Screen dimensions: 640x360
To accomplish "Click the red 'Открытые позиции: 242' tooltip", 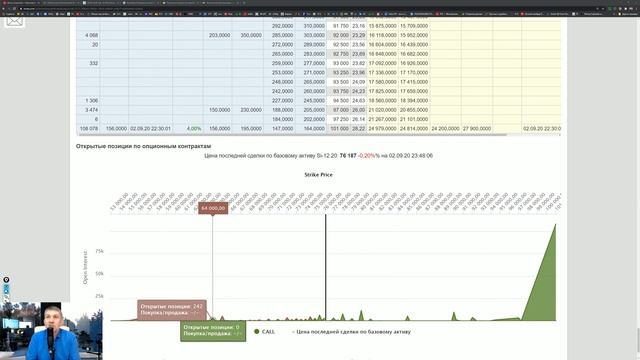I will pos(172,309).
